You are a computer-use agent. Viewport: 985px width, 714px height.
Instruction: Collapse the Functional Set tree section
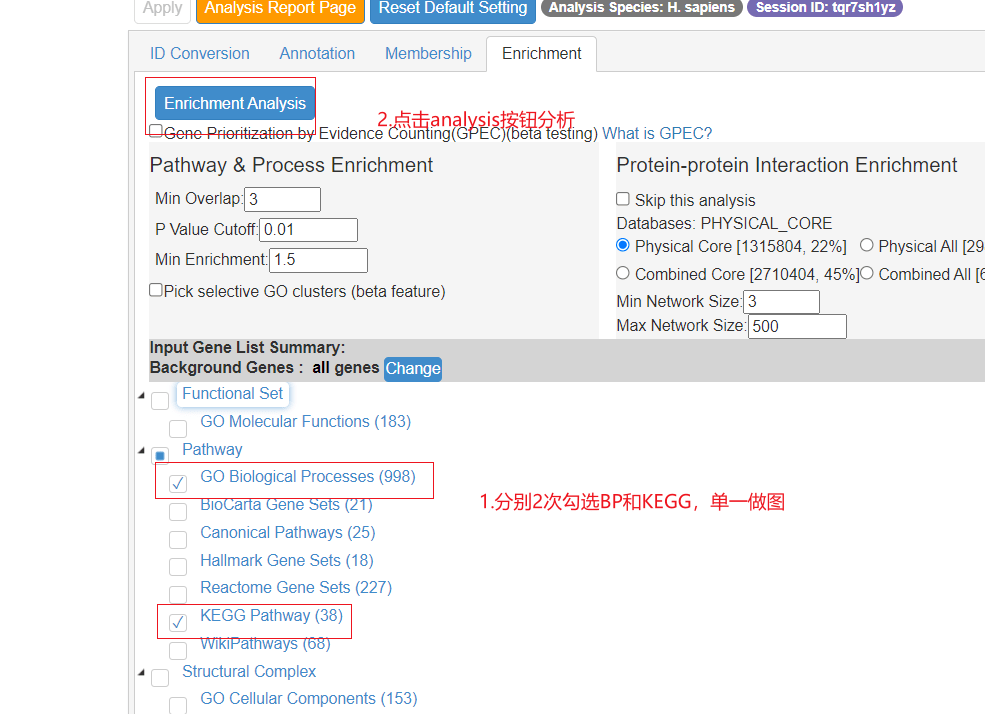(x=141, y=395)
